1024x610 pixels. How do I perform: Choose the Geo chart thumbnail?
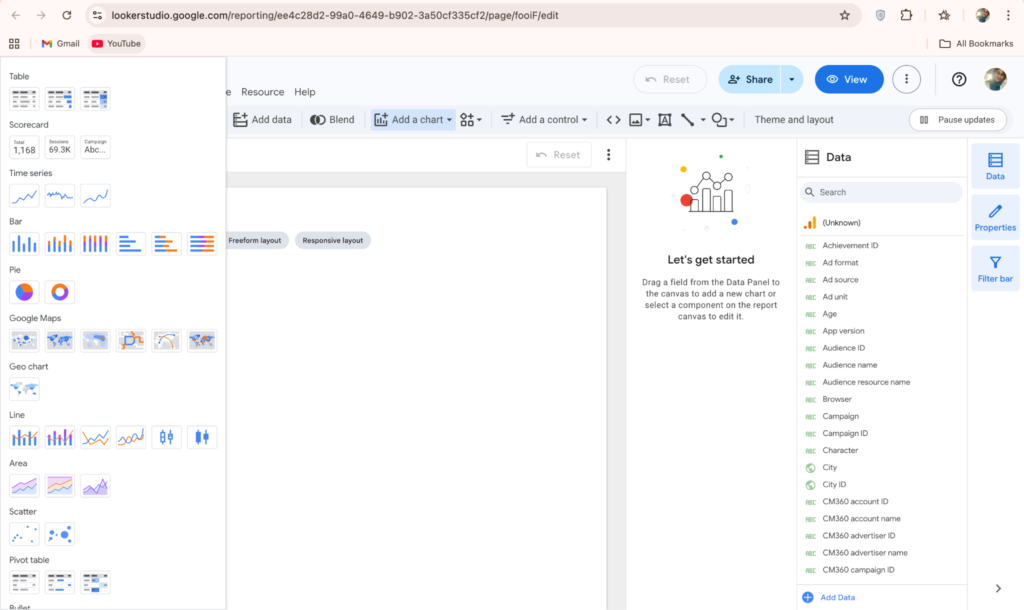[x=24, y=389]
